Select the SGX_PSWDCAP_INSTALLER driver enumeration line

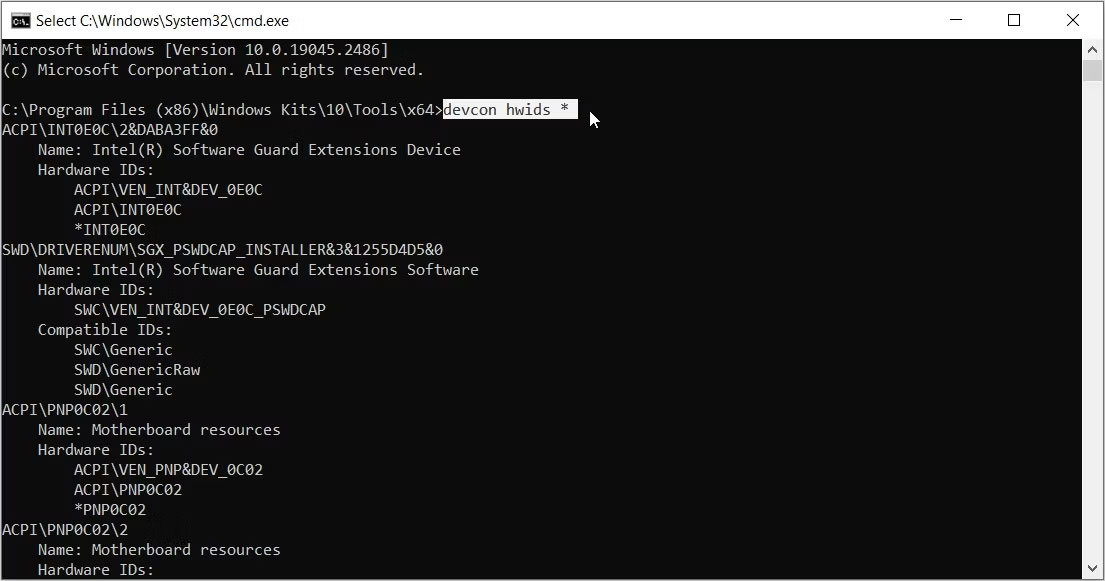(x=222, y=249)
